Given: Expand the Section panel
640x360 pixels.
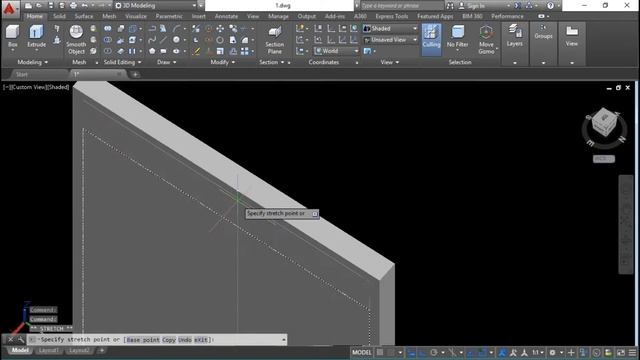Looking at the screenshot, I should [271, 62].
